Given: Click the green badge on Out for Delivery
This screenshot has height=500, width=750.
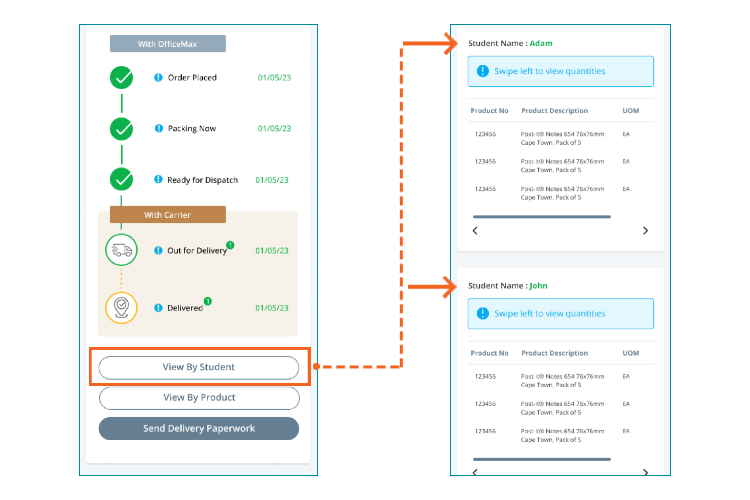Looking at the screenshot, I should pos(230,245).
